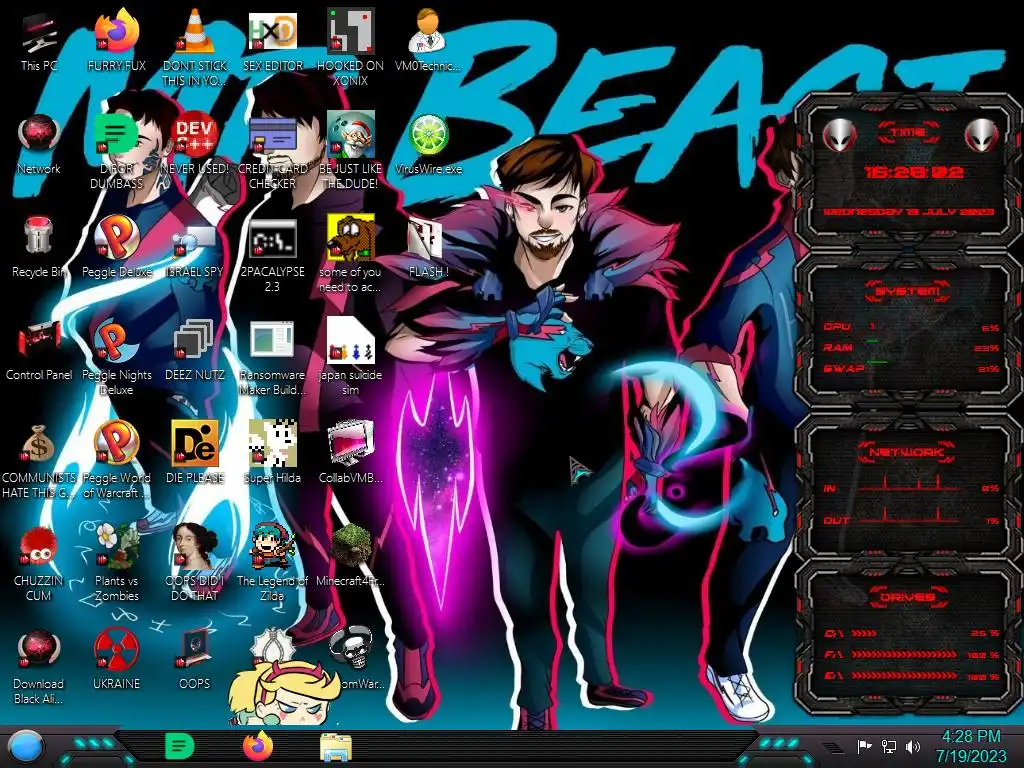Click the left alien head in TIME widget
This screenshot has width=1024, height=768.
839,135
